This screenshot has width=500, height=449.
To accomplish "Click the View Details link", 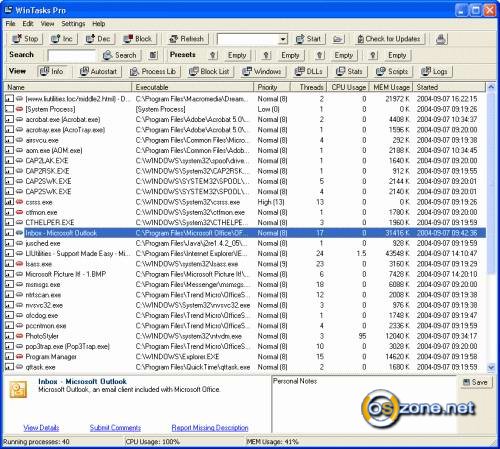I will (x=41, y=428).
